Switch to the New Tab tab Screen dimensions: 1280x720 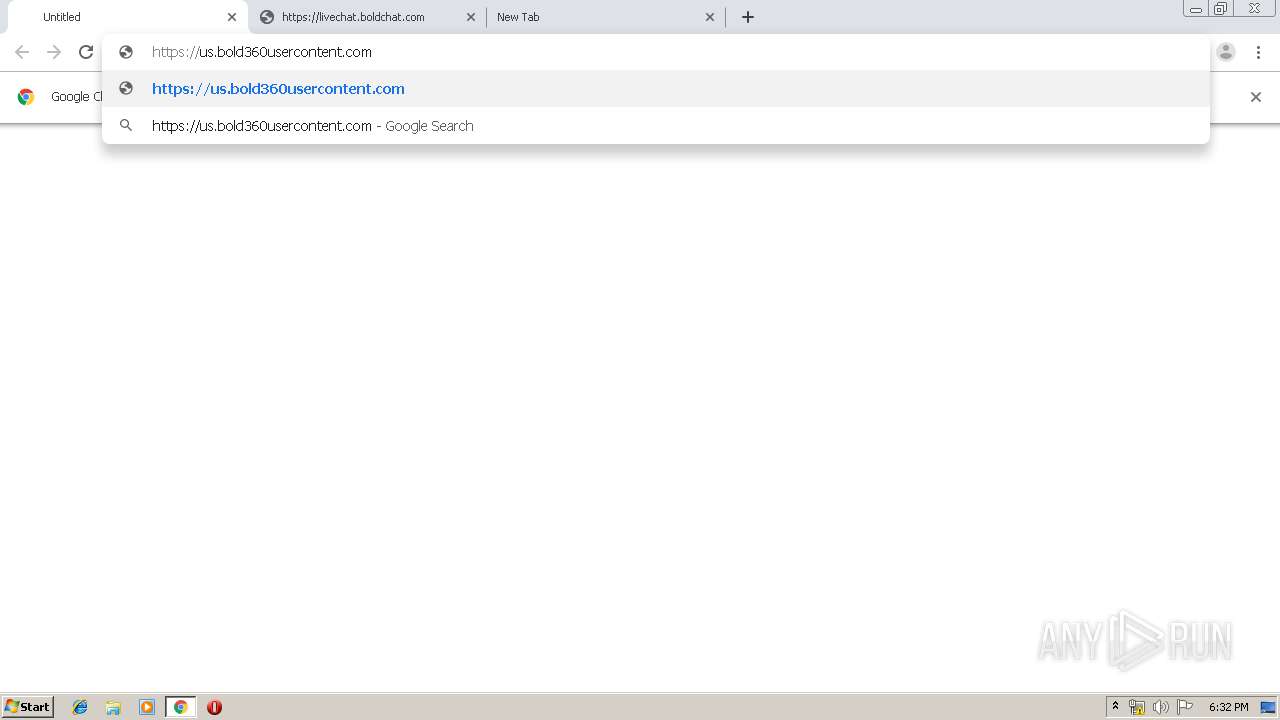606,17
